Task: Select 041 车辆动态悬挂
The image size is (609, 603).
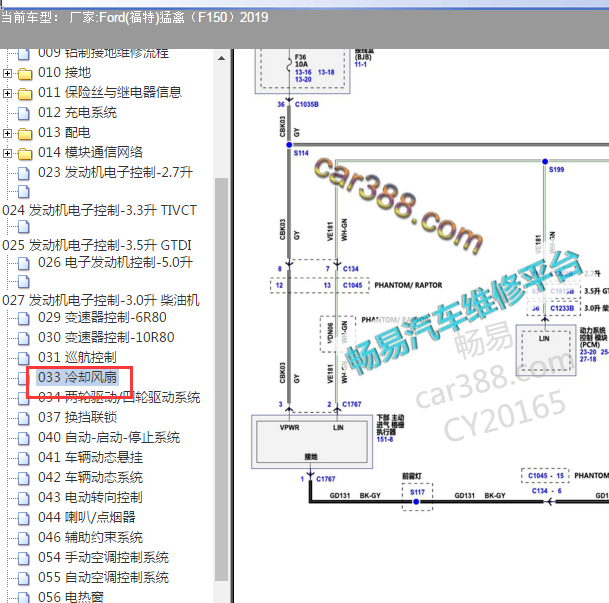Action: [90, 457]
